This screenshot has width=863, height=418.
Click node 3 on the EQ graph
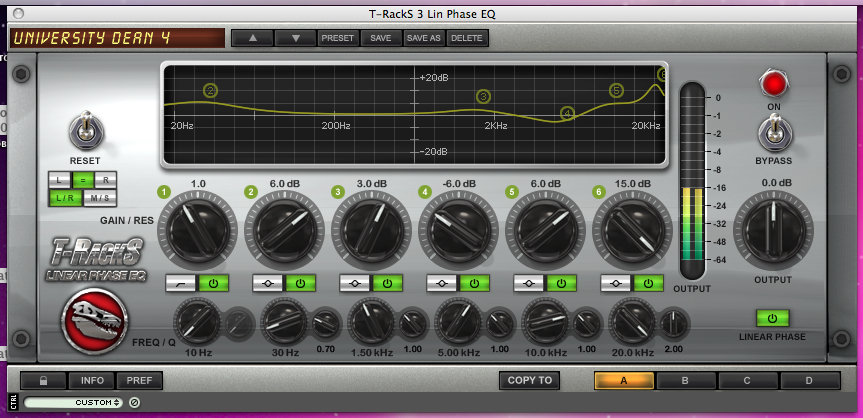coord(483,97)
